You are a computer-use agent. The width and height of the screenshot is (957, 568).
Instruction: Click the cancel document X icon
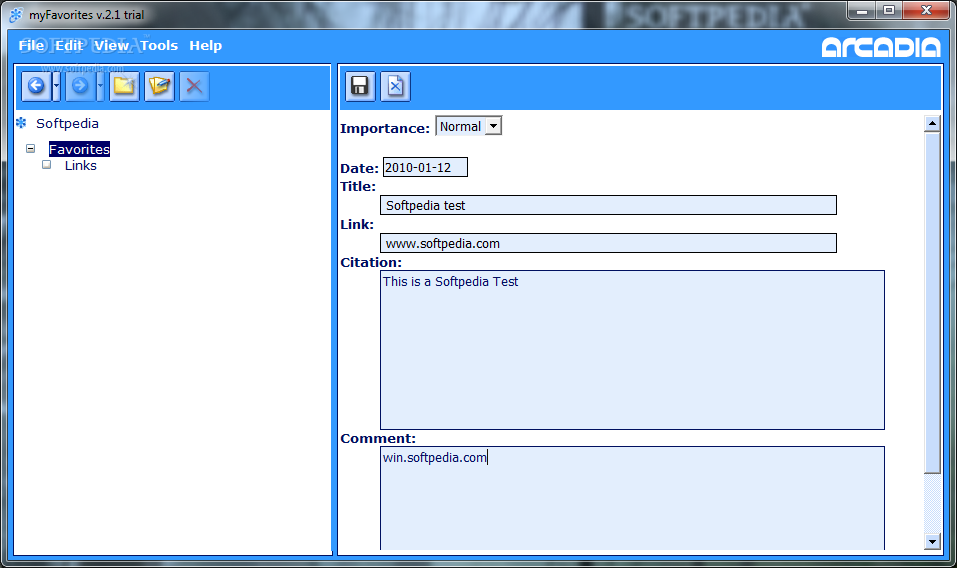(395, 86)
